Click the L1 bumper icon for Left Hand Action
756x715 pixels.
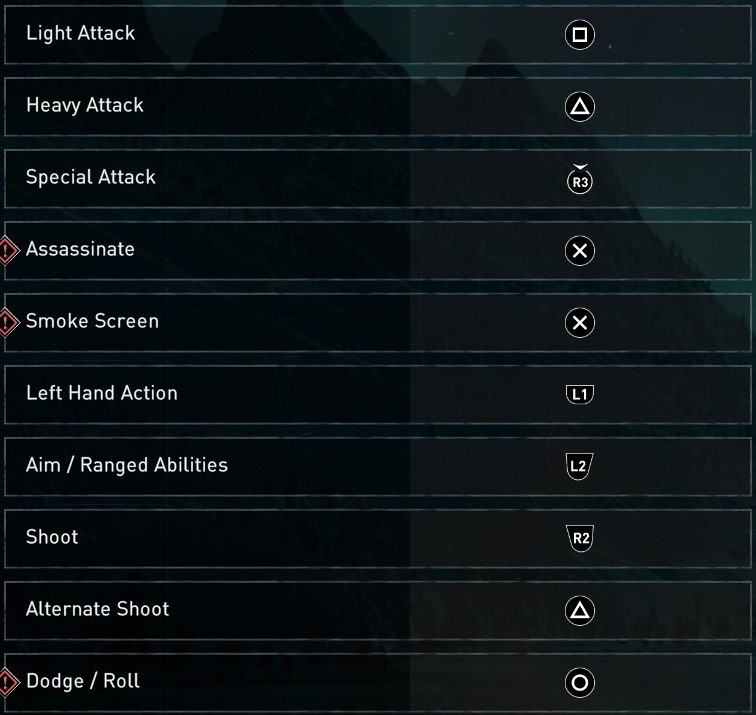coord(579,395)
